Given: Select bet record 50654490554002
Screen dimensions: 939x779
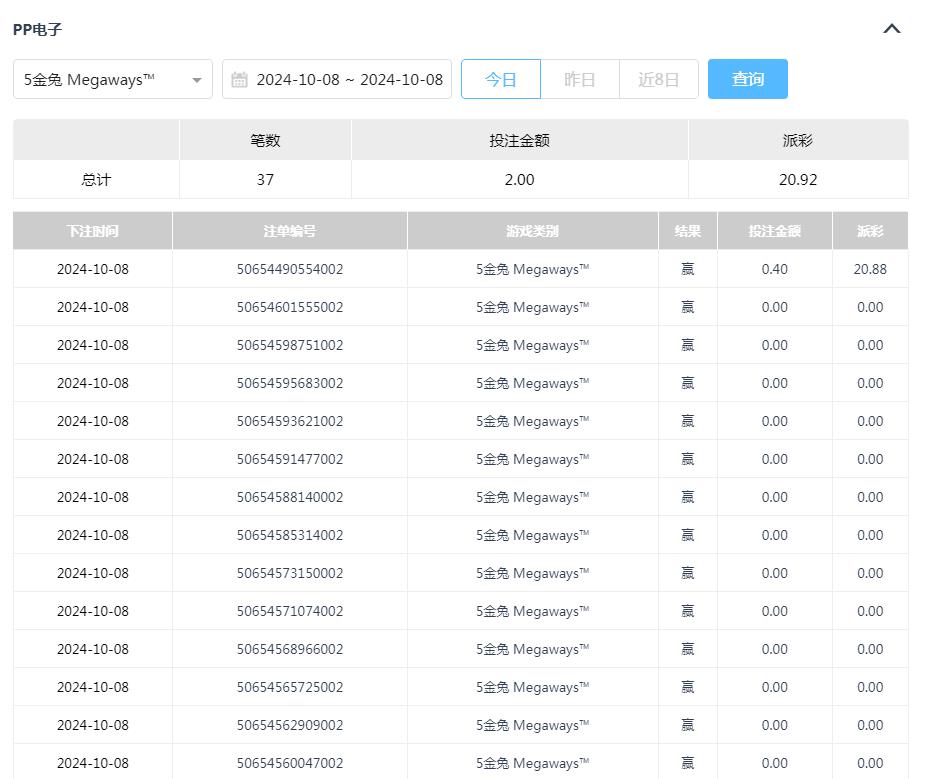Looking at the screenshot, I should (x=289, y=268).
